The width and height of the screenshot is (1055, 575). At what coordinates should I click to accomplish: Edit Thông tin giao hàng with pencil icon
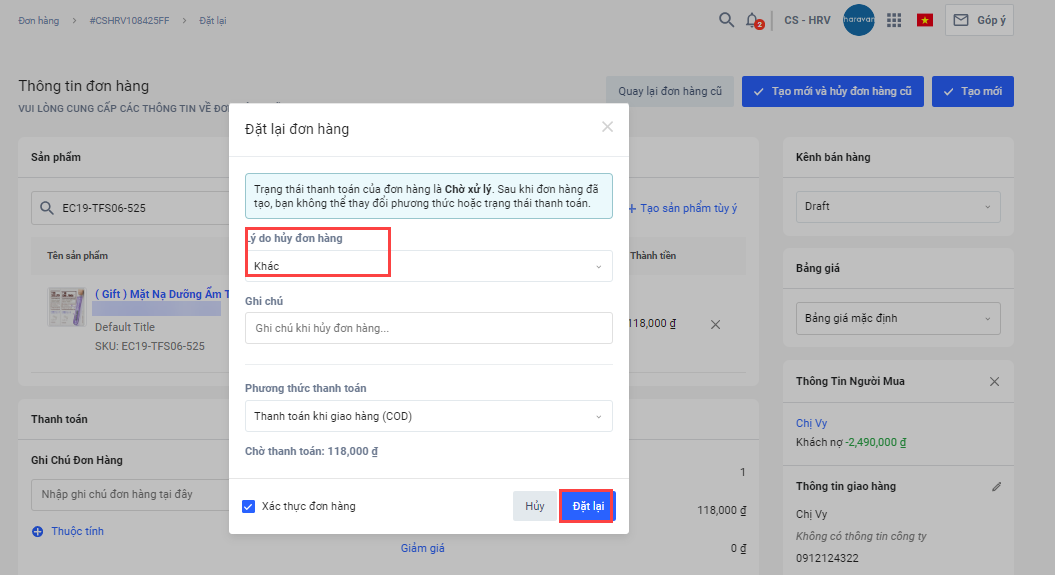point(996,486)
